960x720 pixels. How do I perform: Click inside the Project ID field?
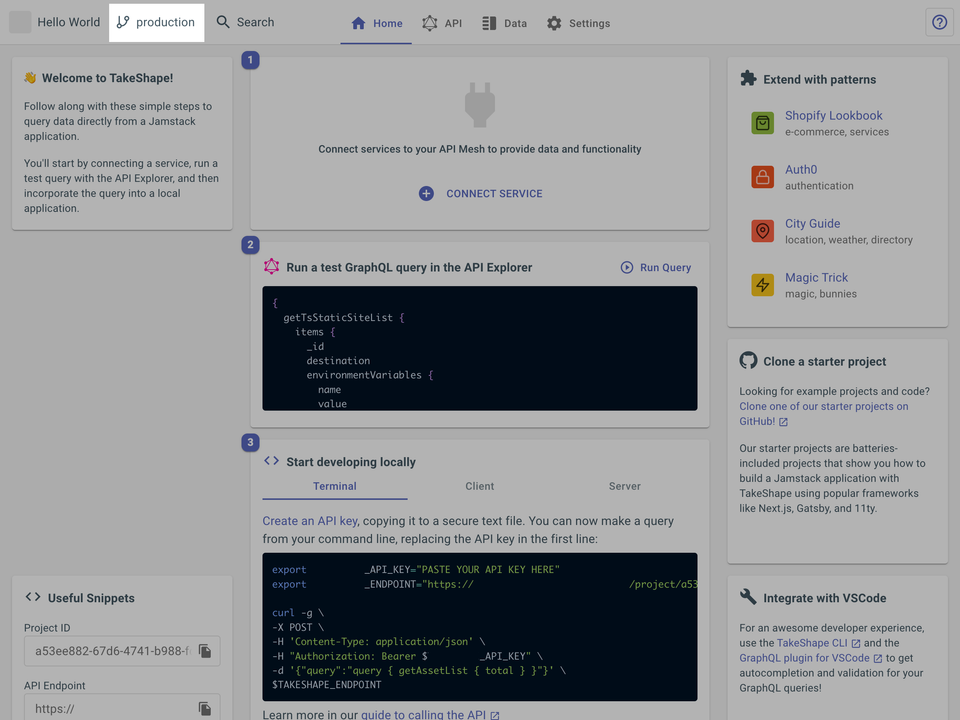(x=110, y=651)
